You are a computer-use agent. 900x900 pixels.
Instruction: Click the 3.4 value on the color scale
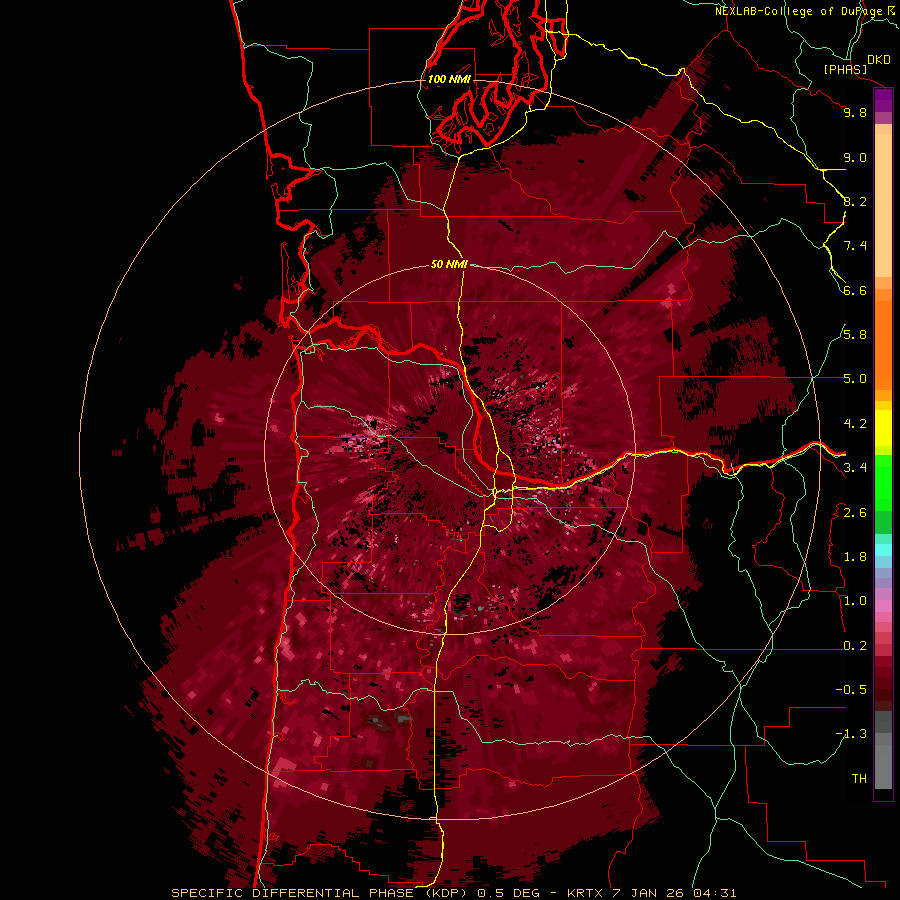click(855, 468)
